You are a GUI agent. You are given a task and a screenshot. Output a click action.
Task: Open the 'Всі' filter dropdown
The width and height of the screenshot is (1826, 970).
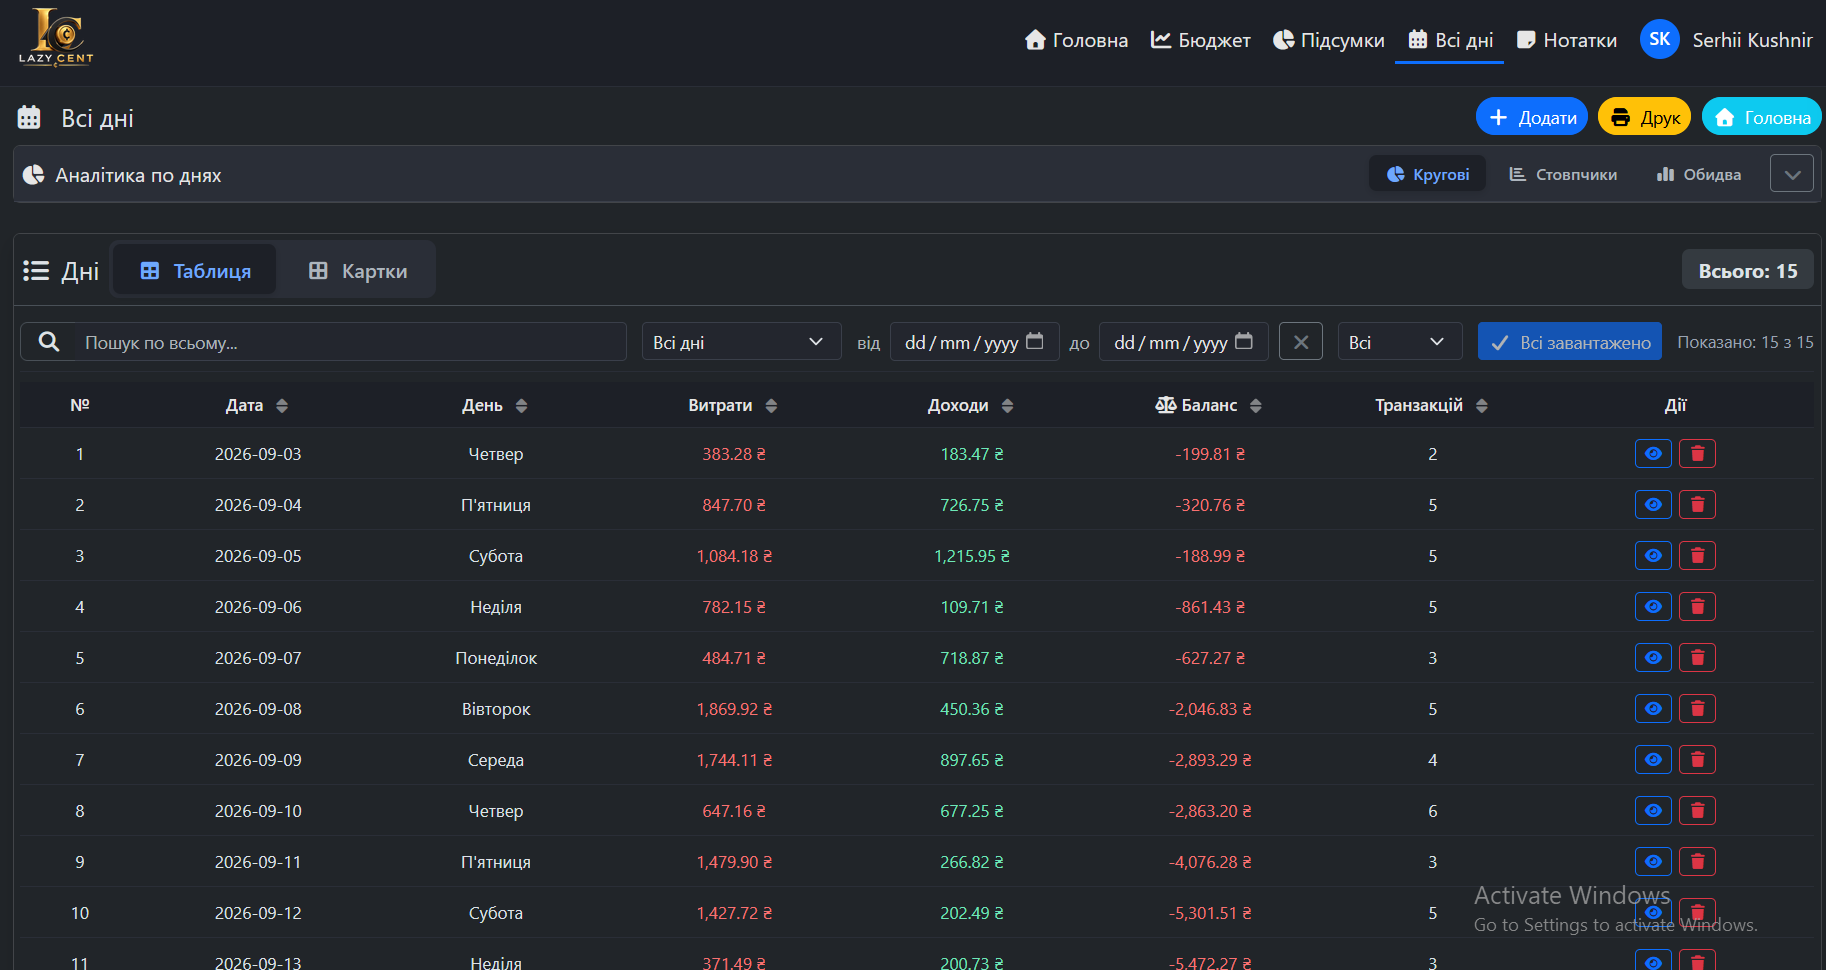click(1400, 342)
